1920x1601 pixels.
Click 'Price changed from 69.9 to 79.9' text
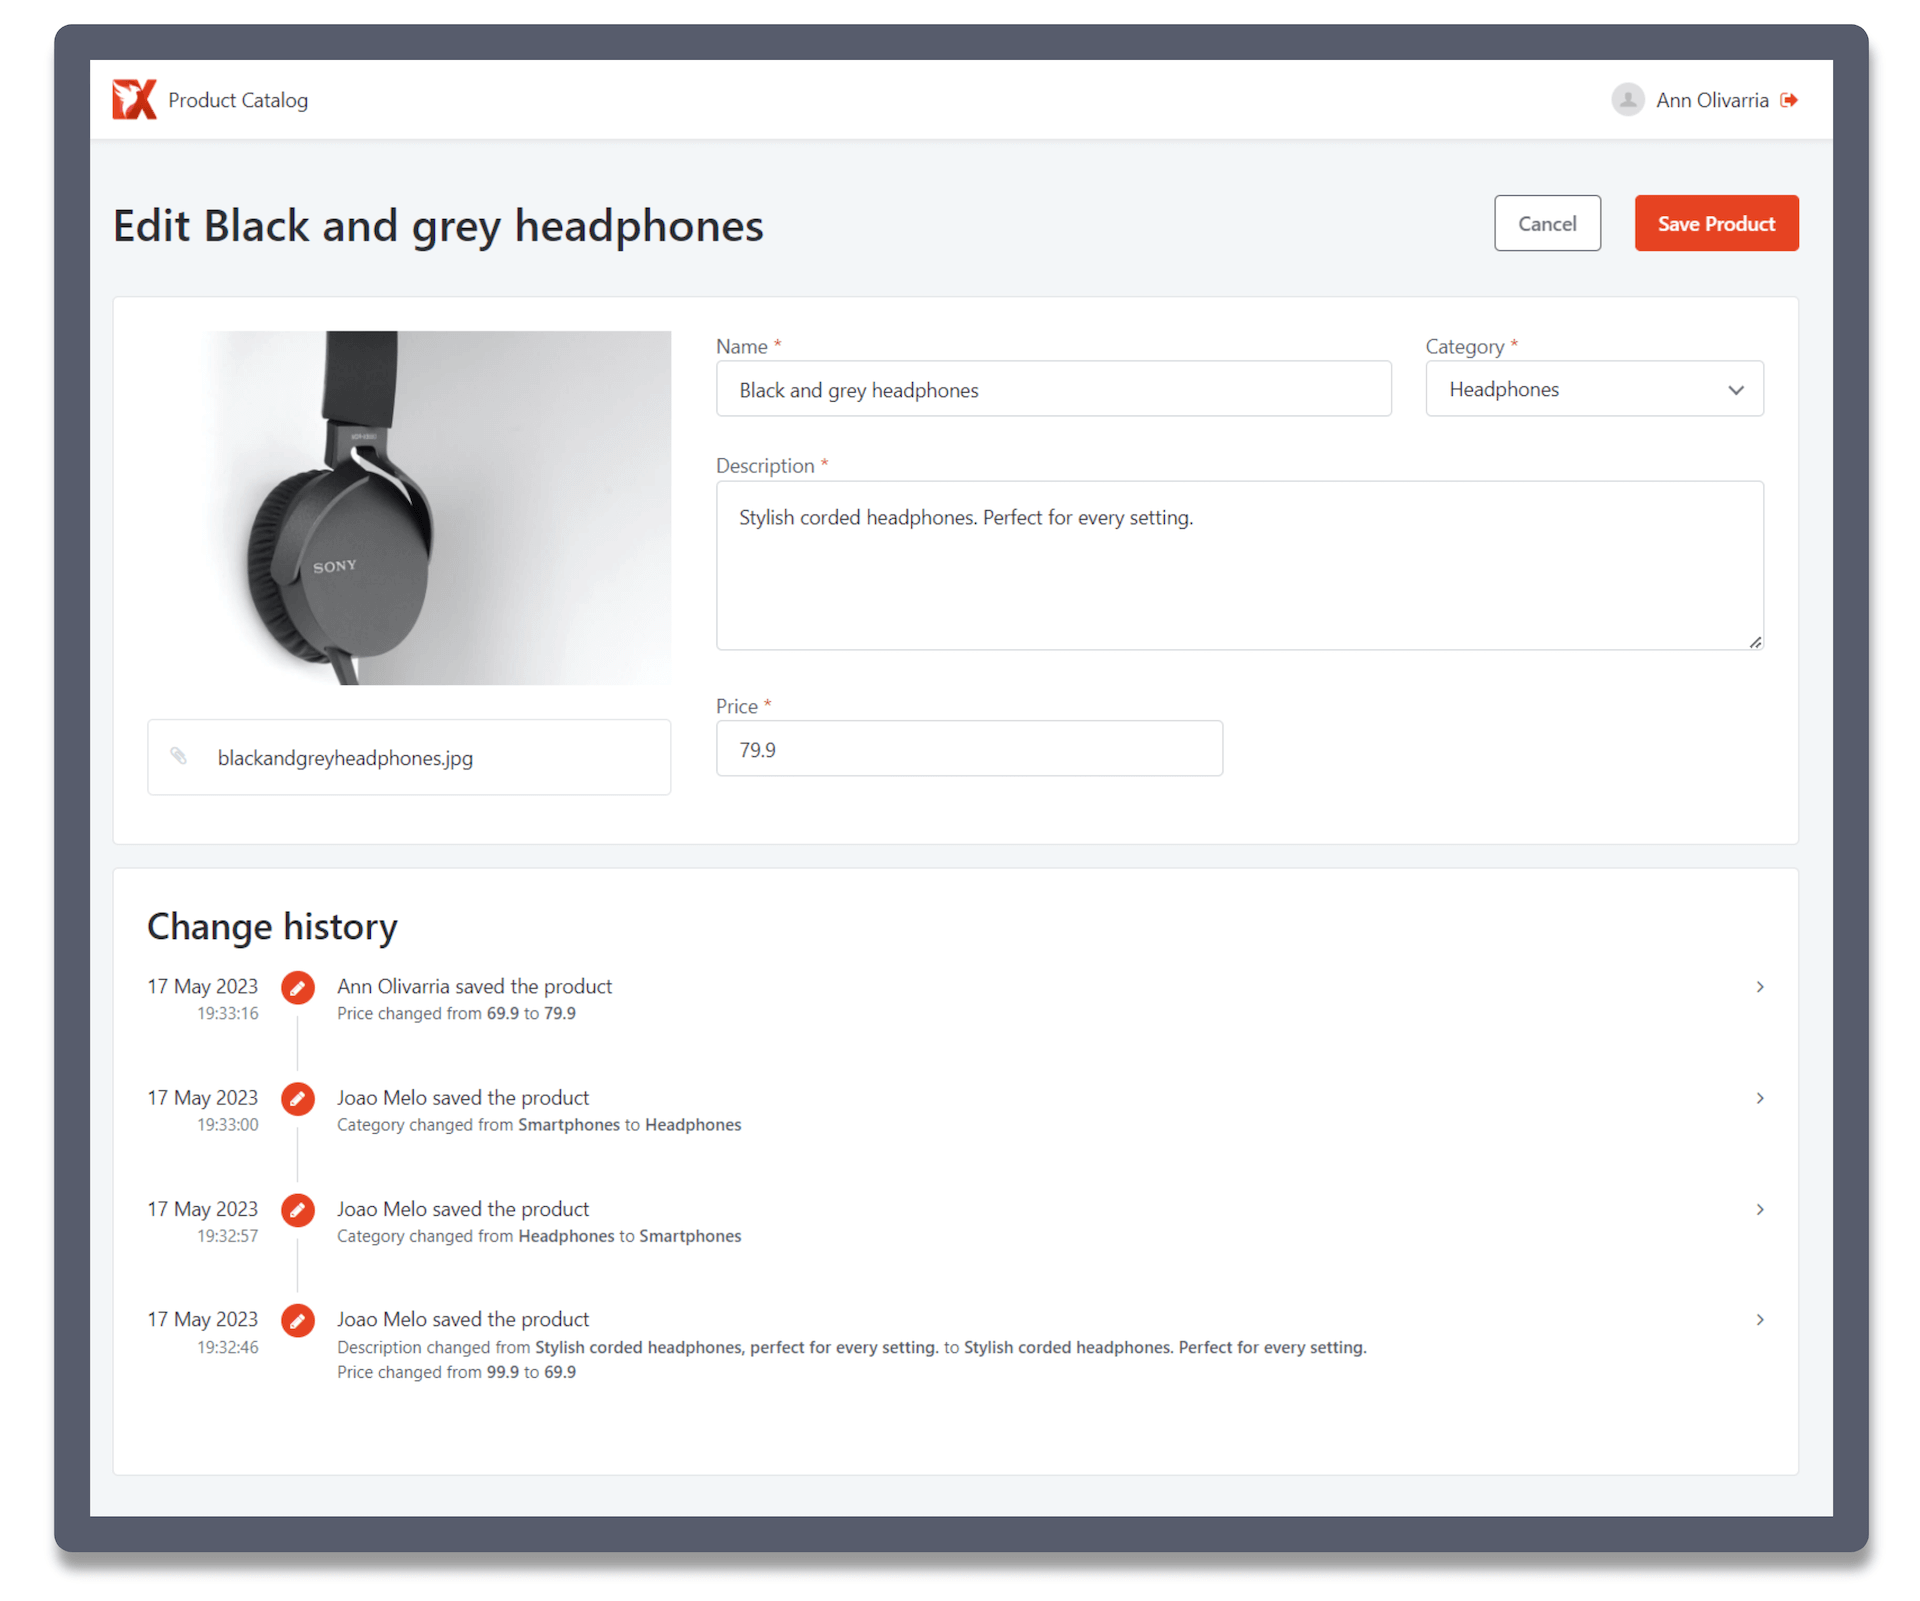(x=456, y=1013)
